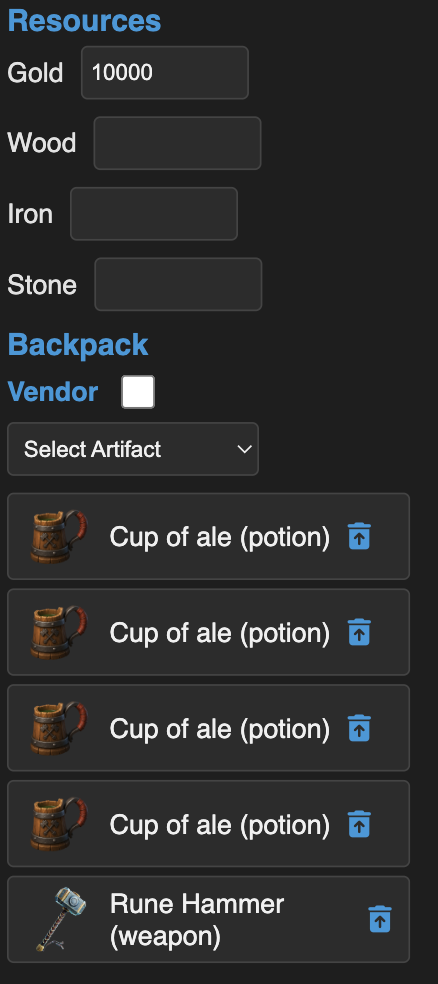
Task: Click the first Cup of ale mug image
Action: [x=58, y=537]
